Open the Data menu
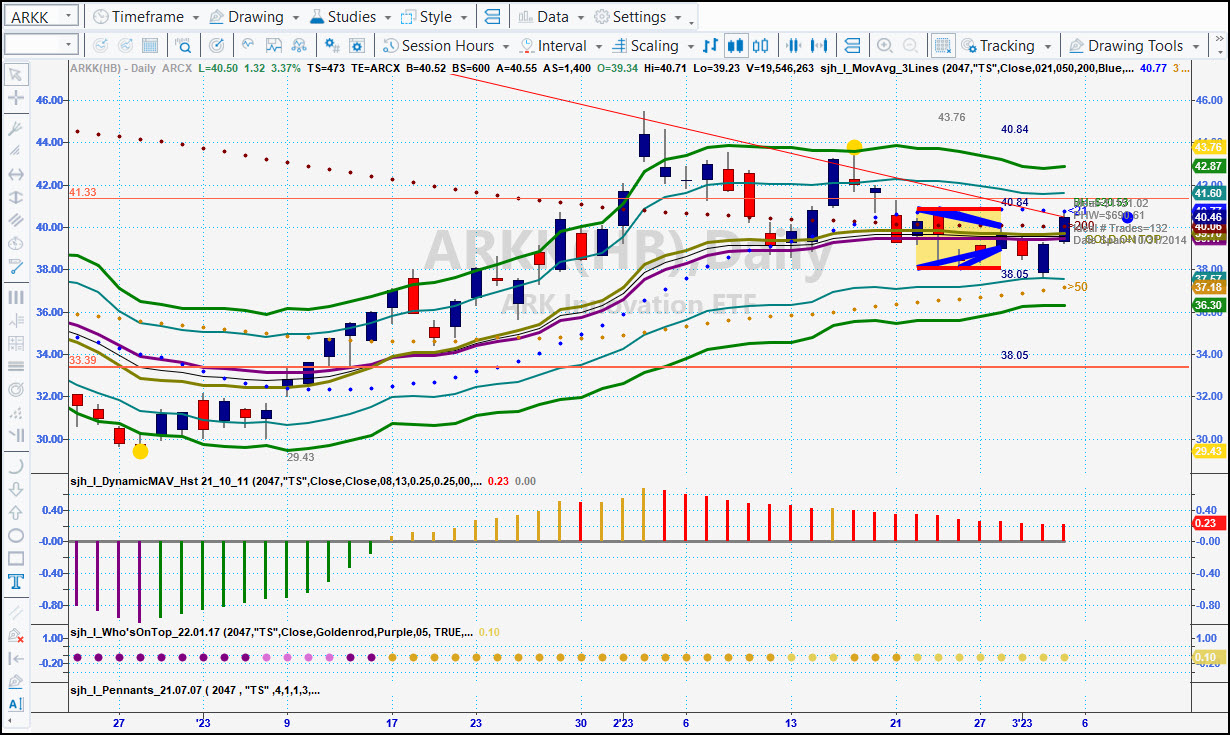Screen dimensions: 1230x735 point(551,17)
